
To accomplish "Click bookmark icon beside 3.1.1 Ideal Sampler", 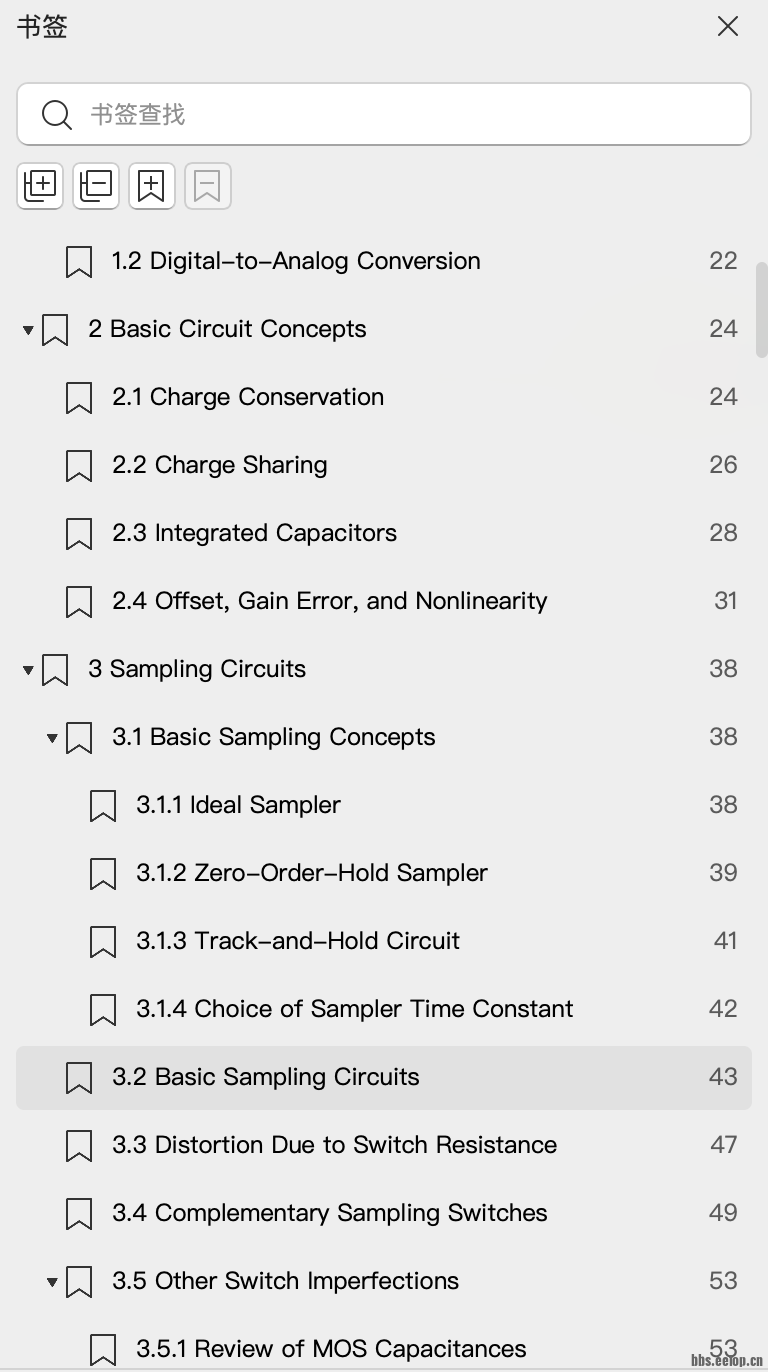I will click(103, 806).
